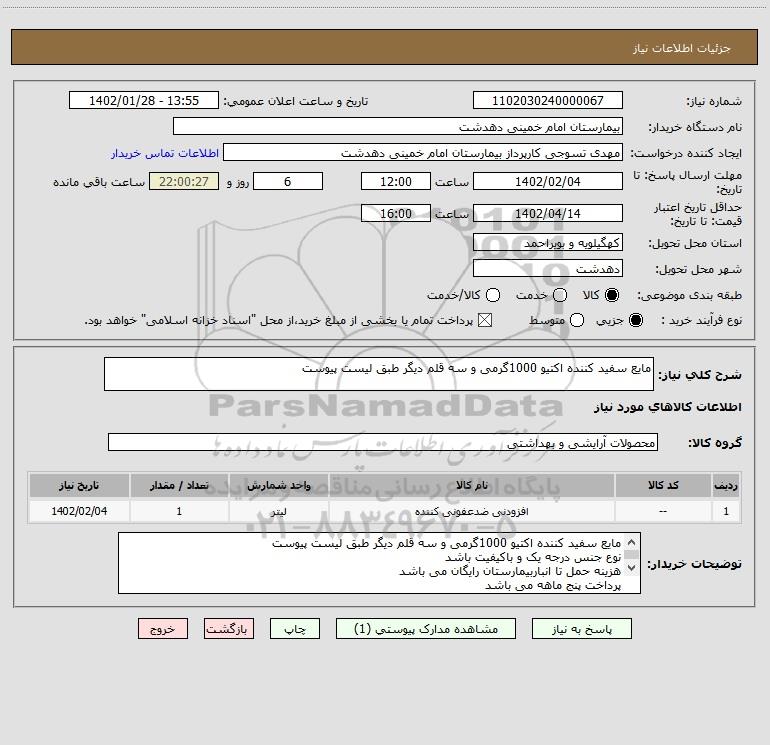This screenshot has width=770, height=745.
Task: Click the product group field محصولات آرایشی و بهداشتی
Action: pos(383,442)
